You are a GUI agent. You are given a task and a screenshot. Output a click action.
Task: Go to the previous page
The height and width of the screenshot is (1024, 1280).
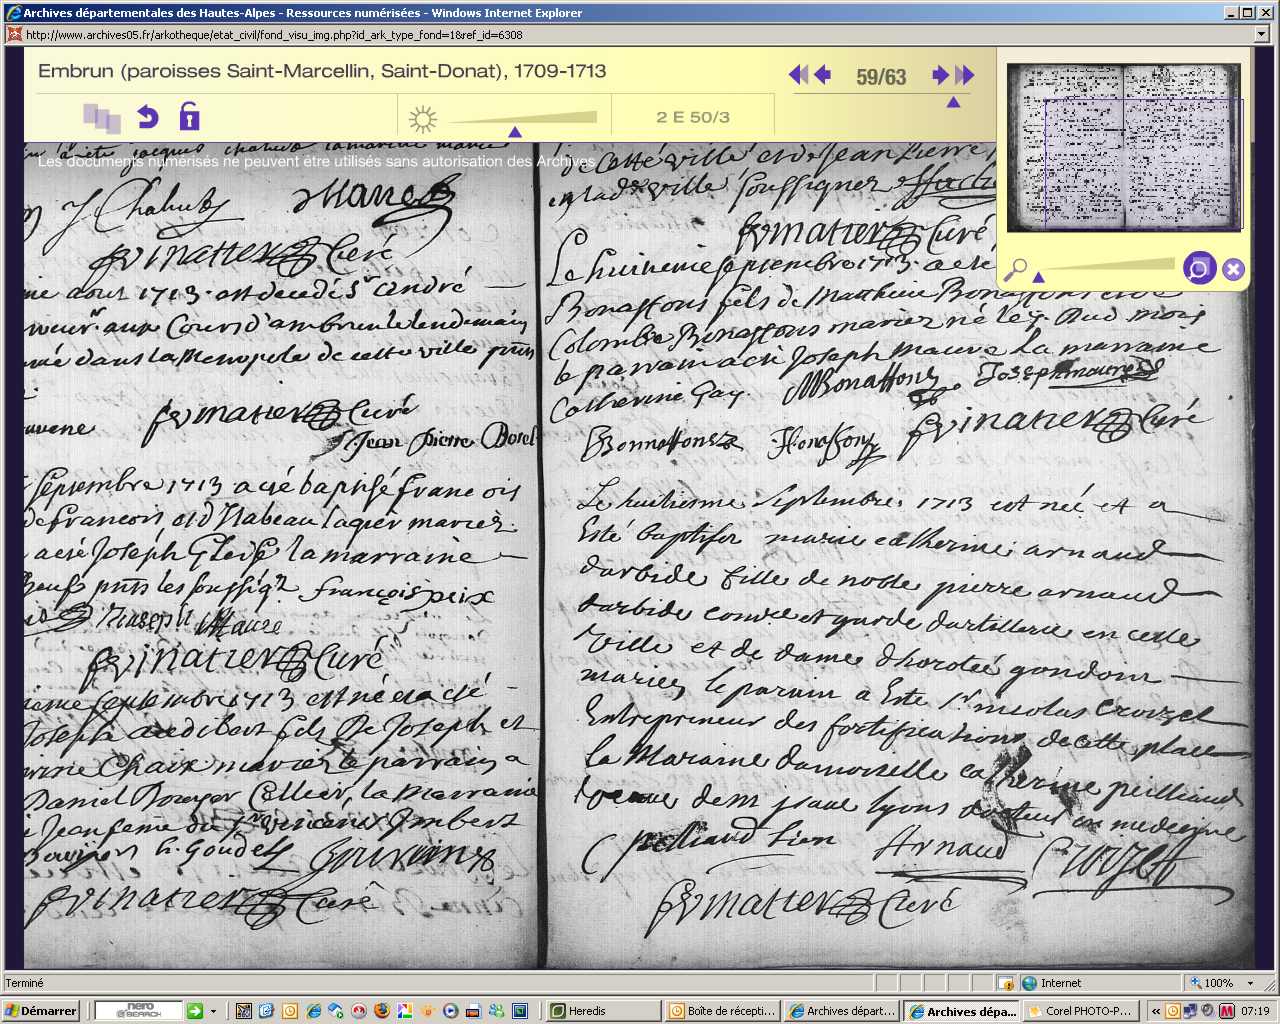822,75
